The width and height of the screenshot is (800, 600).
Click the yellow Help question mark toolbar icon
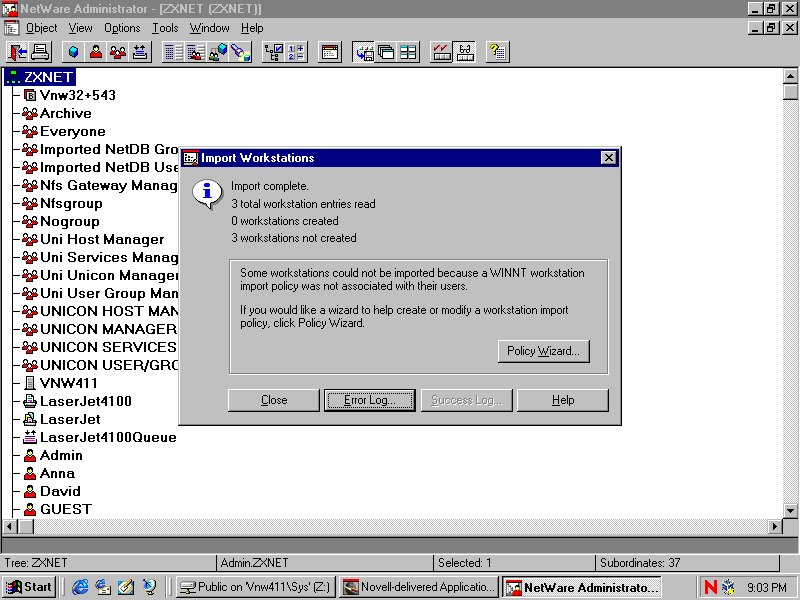tap(497, 52)
